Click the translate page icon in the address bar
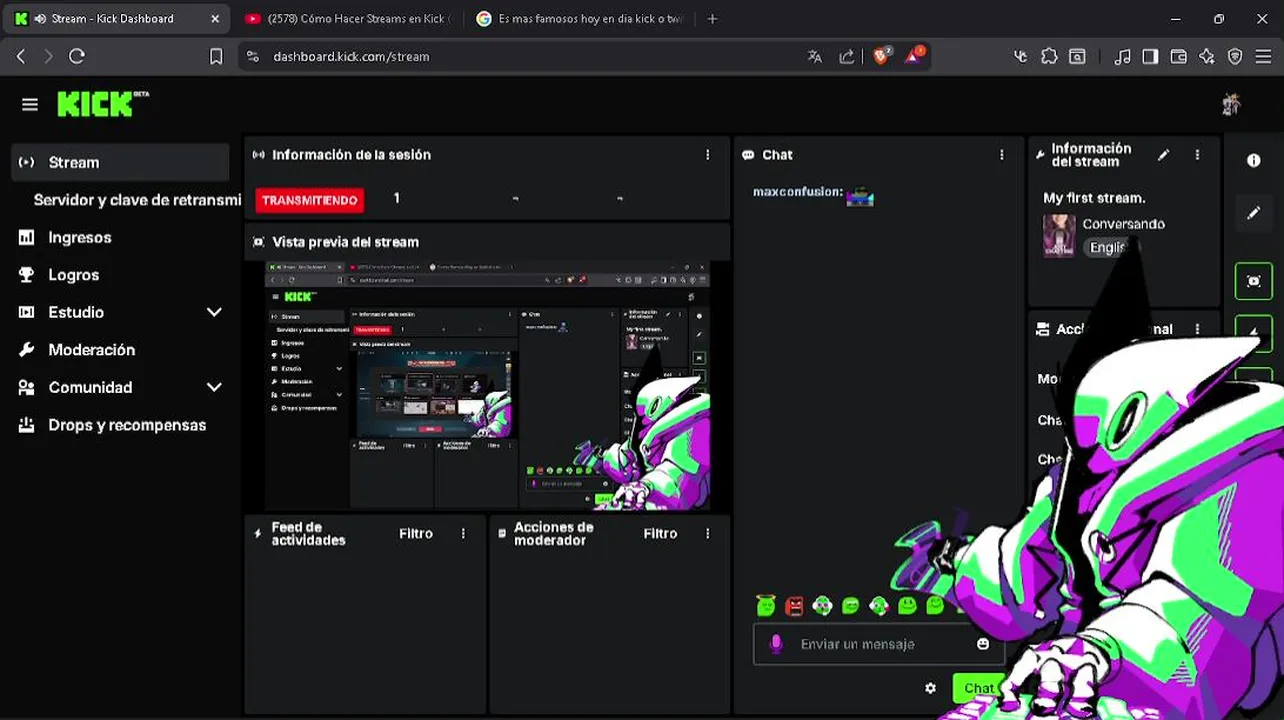This screenshot has width=1284, height=720. [815, 57]
